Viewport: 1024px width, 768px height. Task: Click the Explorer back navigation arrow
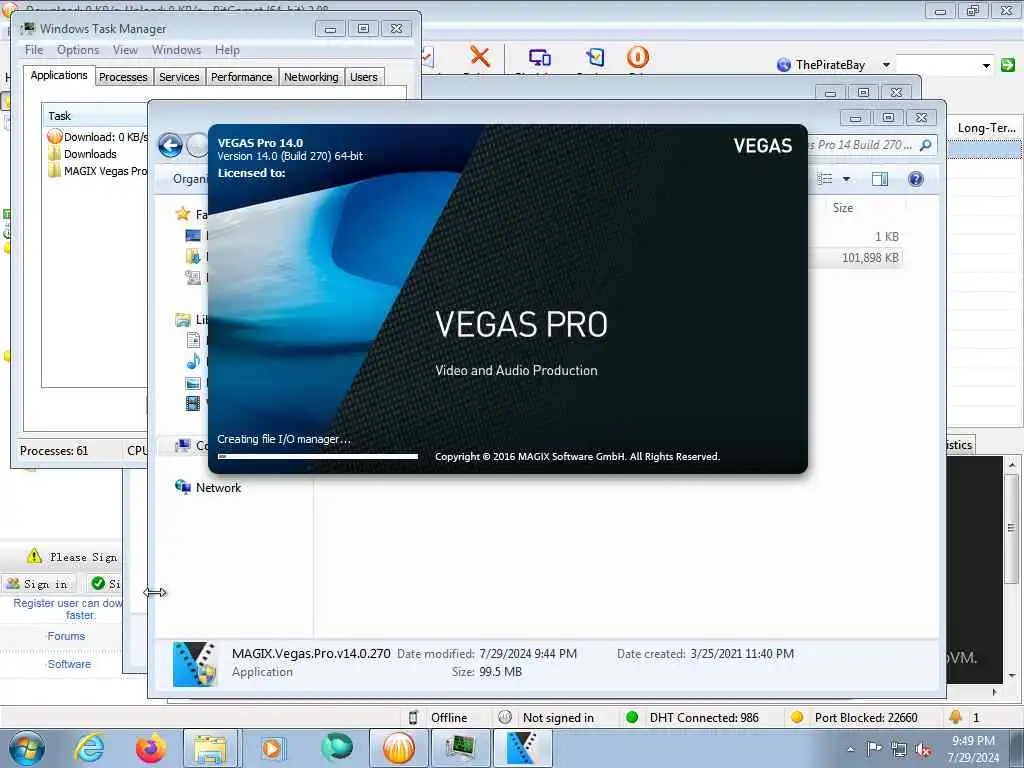[x=170, y=145]
